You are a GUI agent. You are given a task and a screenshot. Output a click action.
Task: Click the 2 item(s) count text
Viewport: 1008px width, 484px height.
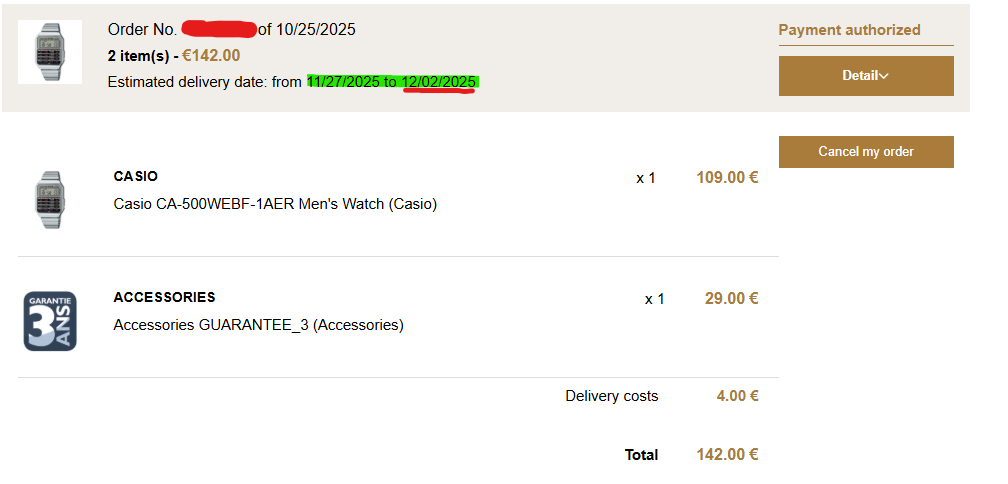point(142,56)
